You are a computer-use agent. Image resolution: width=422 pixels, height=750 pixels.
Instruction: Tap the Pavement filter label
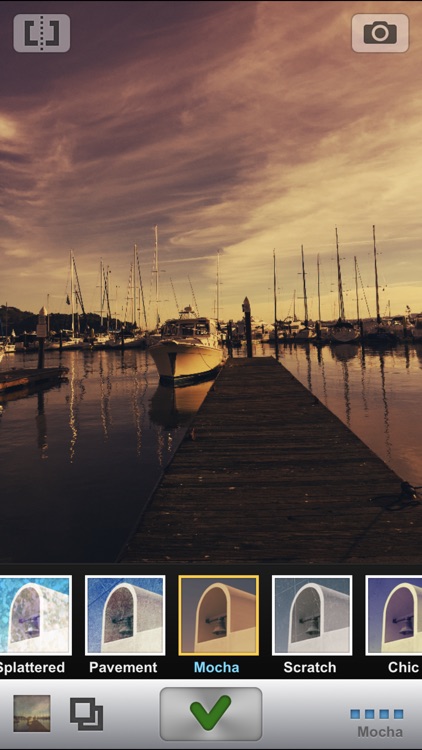pos(123,667)
